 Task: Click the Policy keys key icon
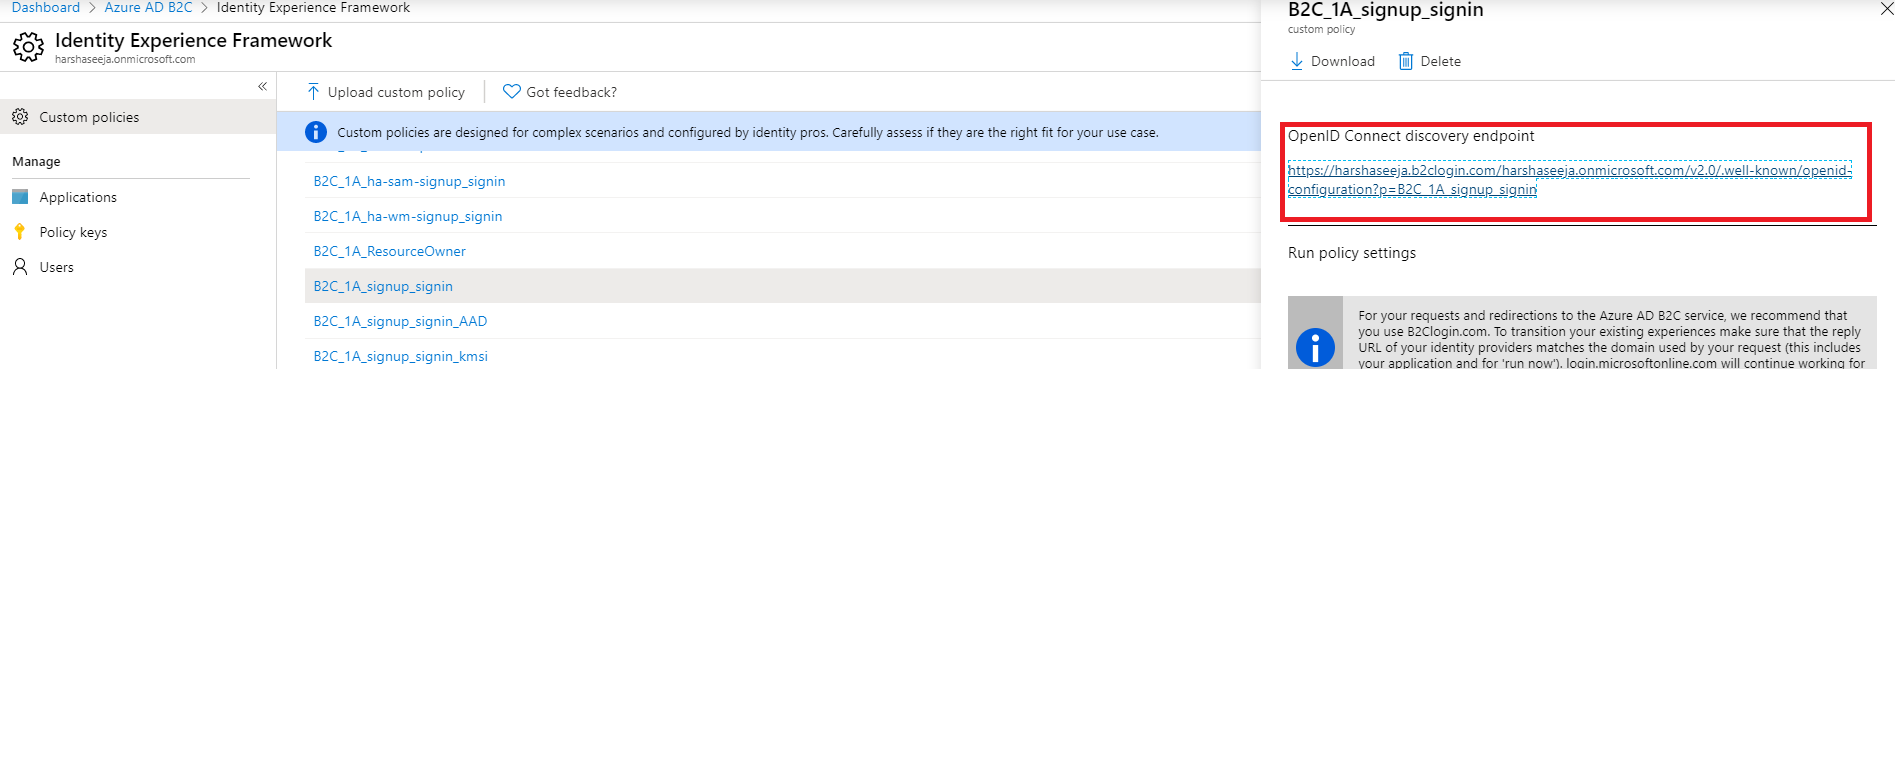tap(20, 232)
